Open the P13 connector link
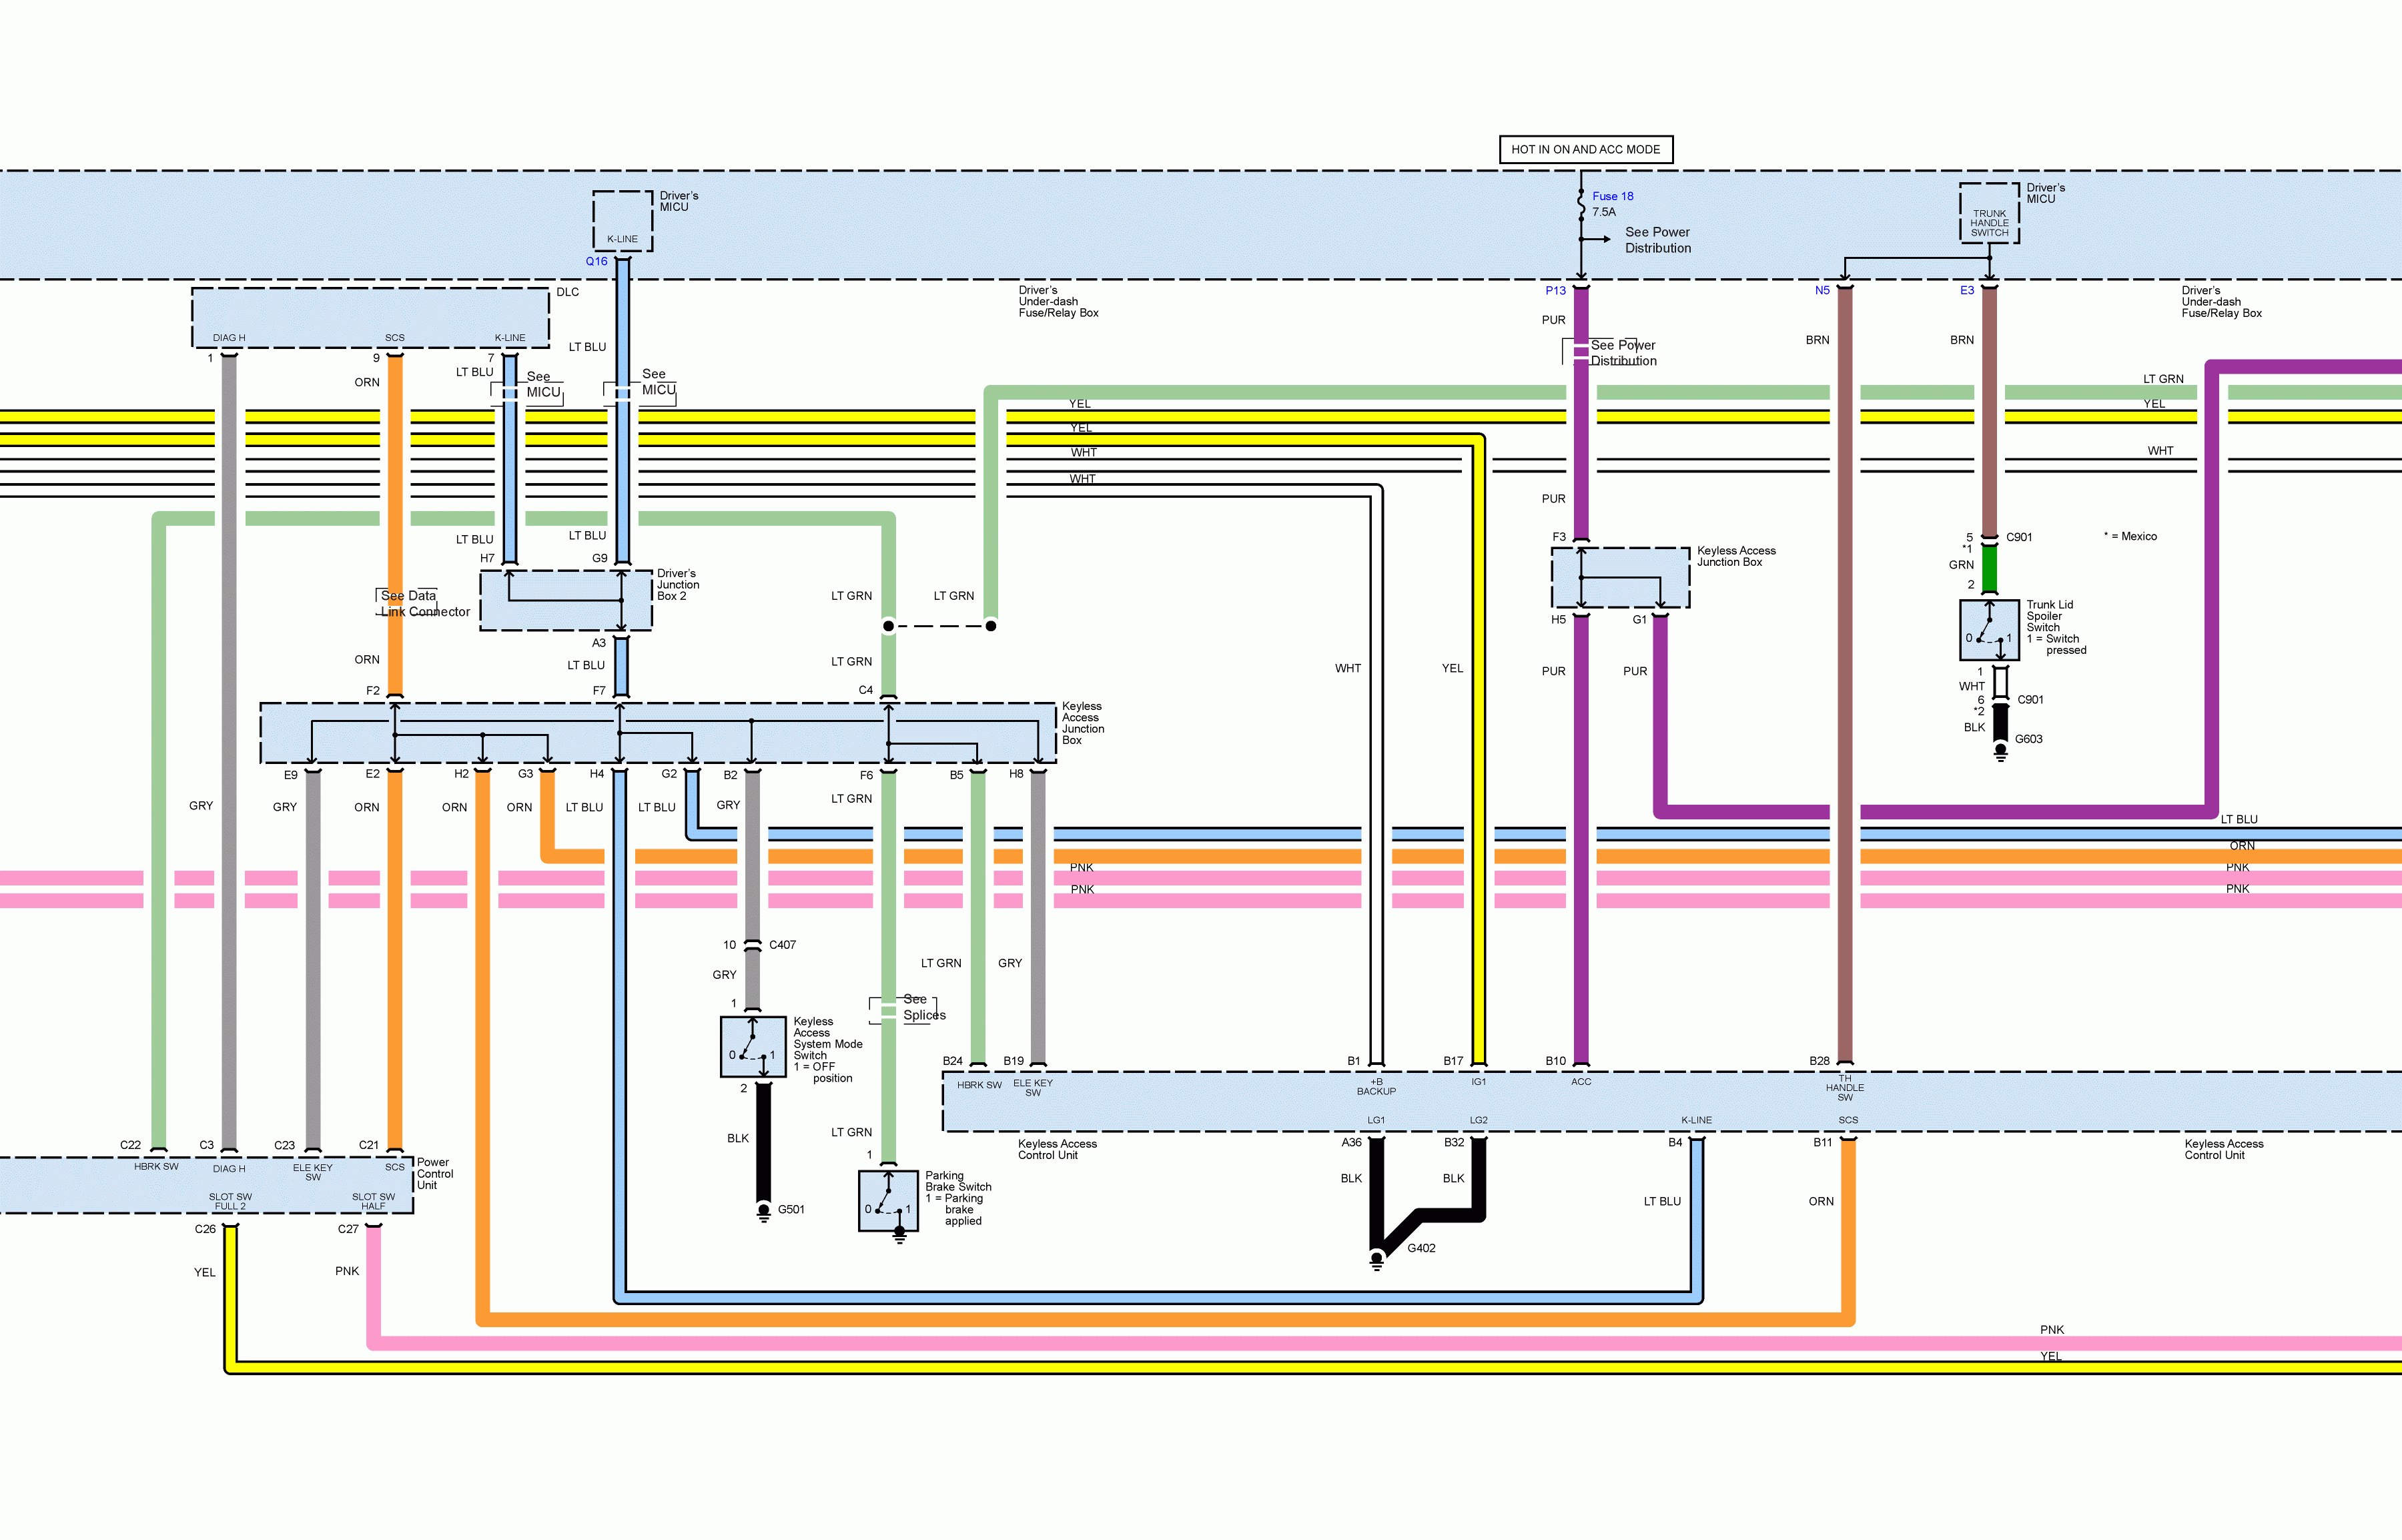Viewport: 2402px width, 1540px height. [x=1555, y=291]
